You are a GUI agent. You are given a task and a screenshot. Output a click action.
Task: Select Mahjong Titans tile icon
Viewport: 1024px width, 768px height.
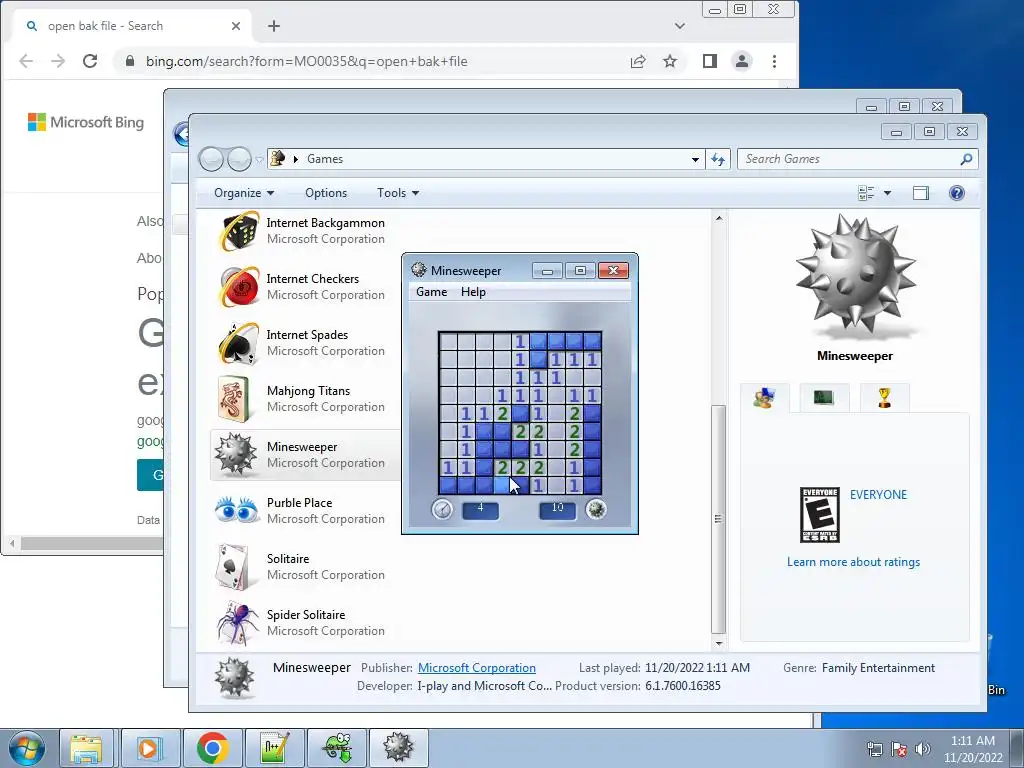click(234, 399)
